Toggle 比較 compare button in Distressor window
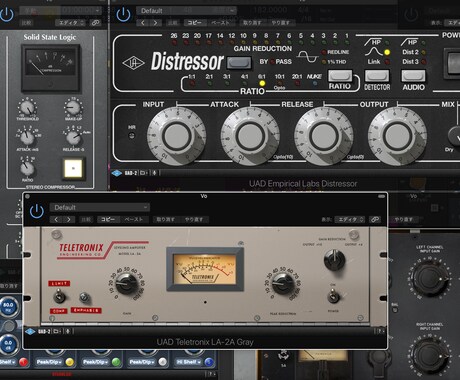The width and height of the screenshot is (460, 380). click(x=173, y=23)
